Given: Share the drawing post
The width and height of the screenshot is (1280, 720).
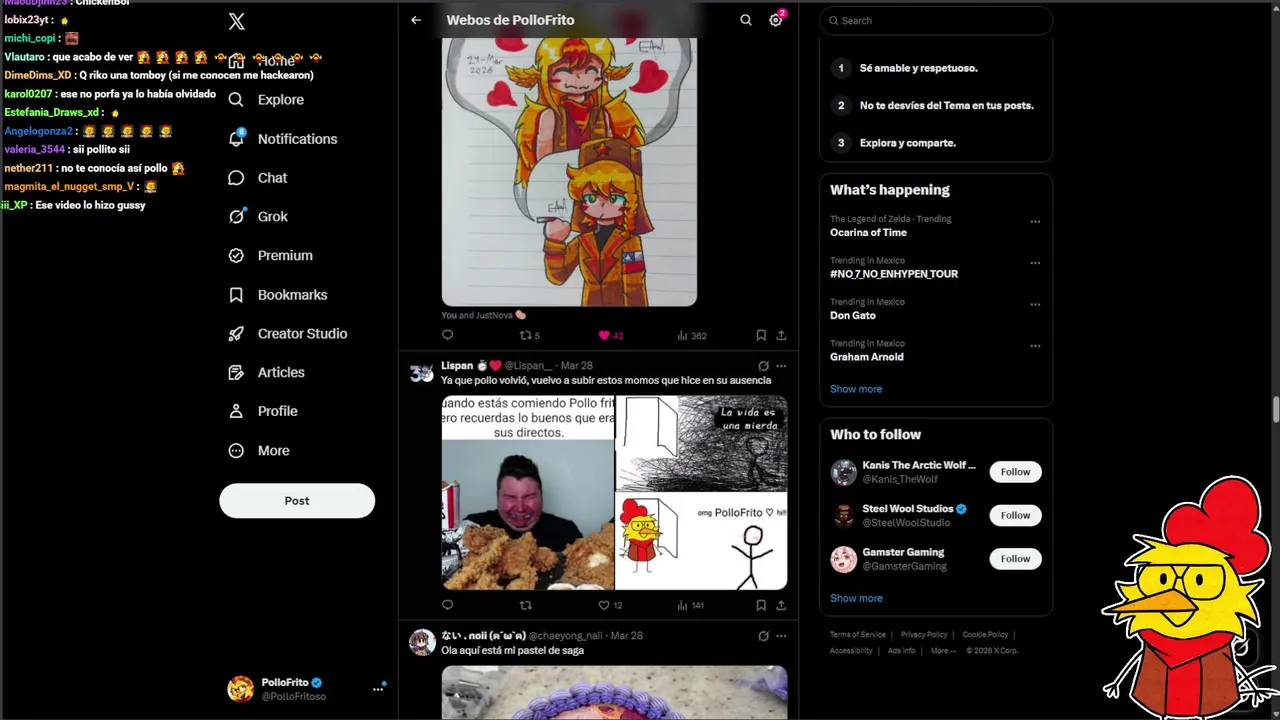Looking at the screenshot, I should pos(781,336).
